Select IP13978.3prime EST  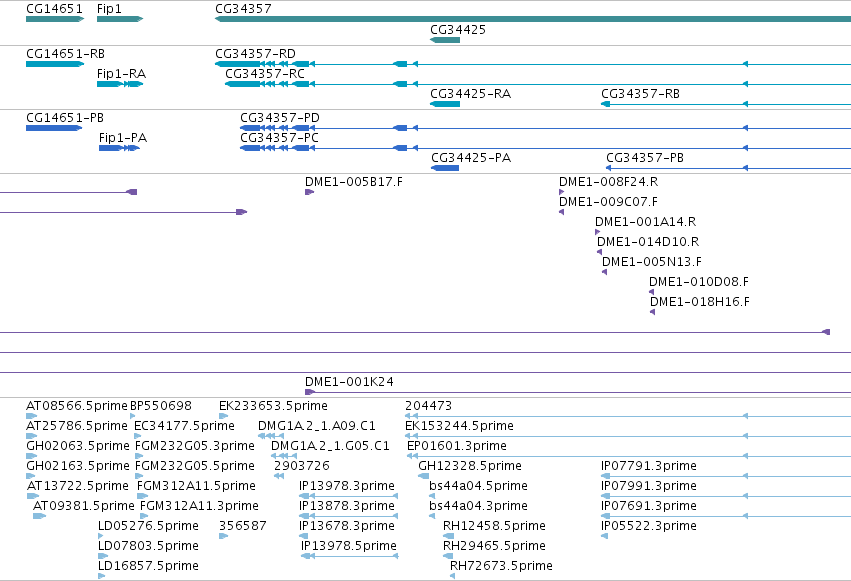pos(348,496)
